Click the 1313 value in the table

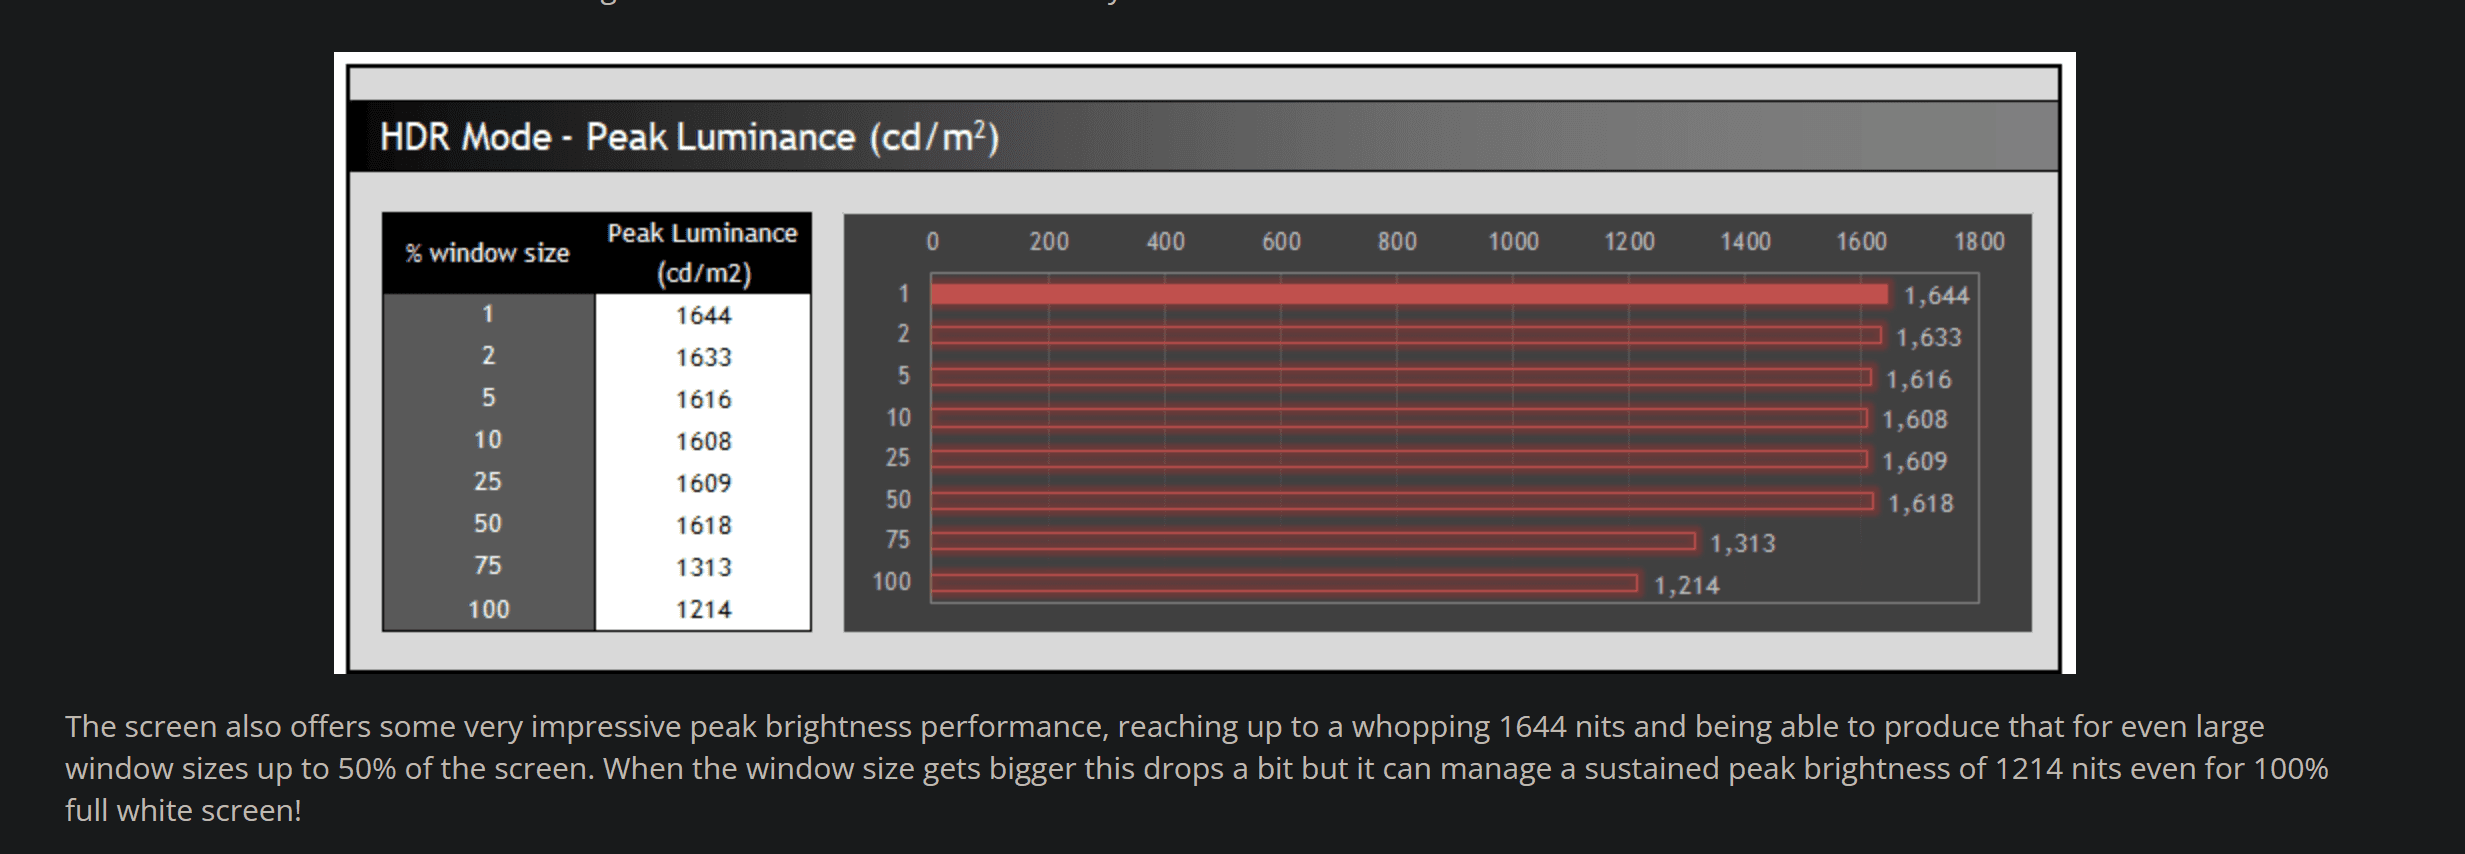(703, 568)
